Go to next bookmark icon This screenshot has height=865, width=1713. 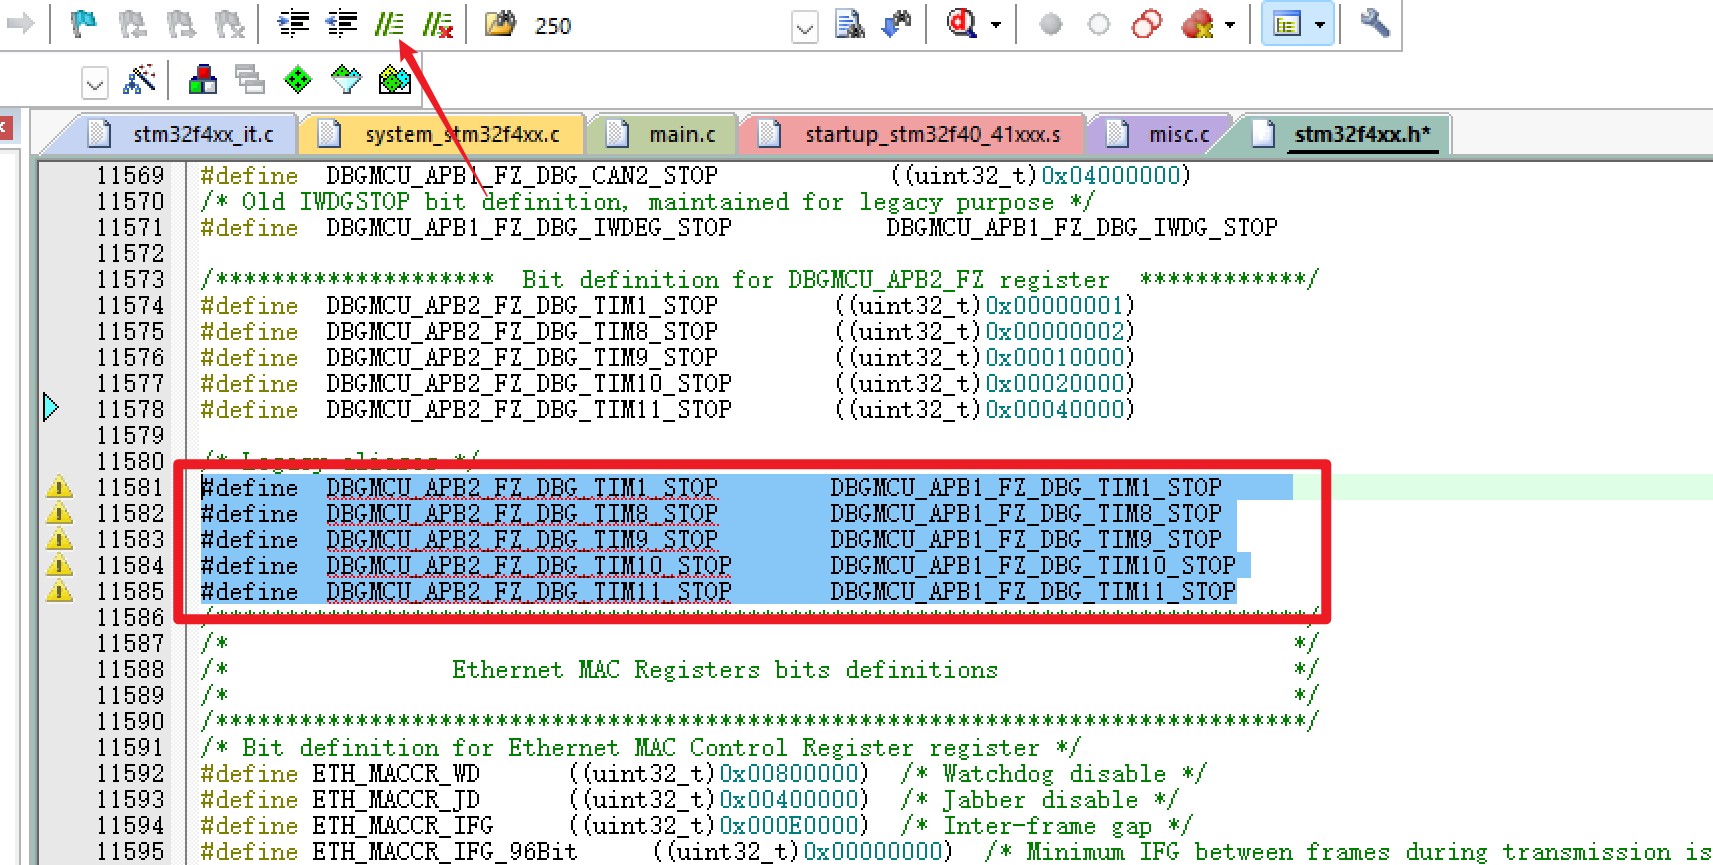click(181, 23)
